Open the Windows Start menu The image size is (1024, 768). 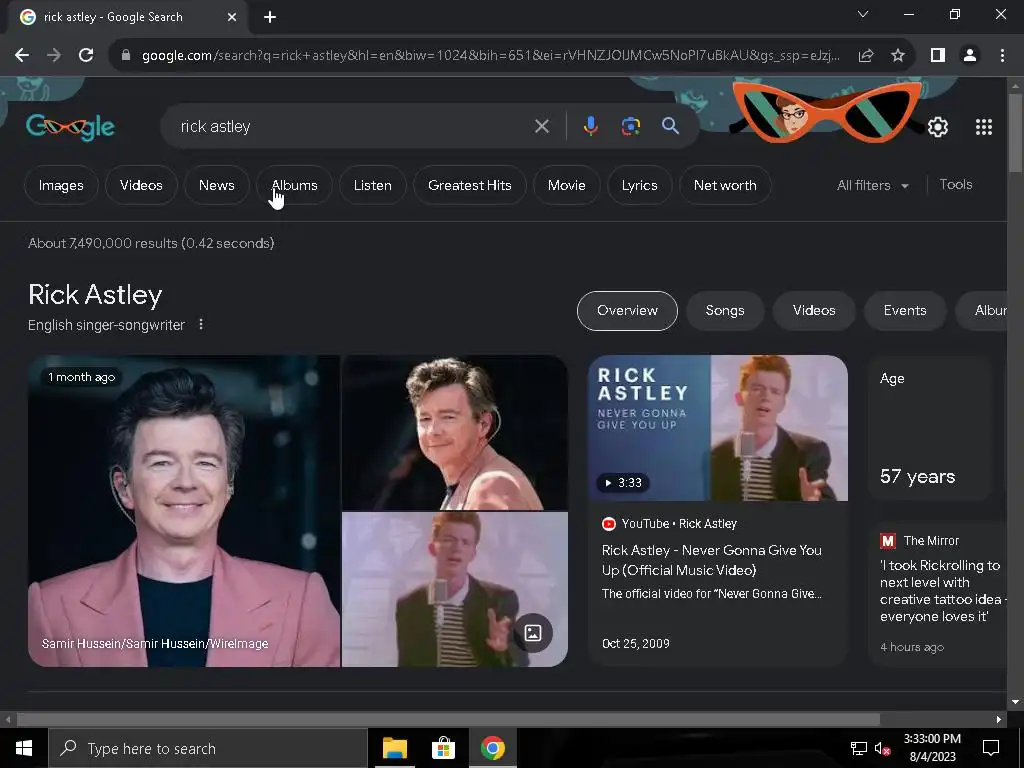pos(24,748)
